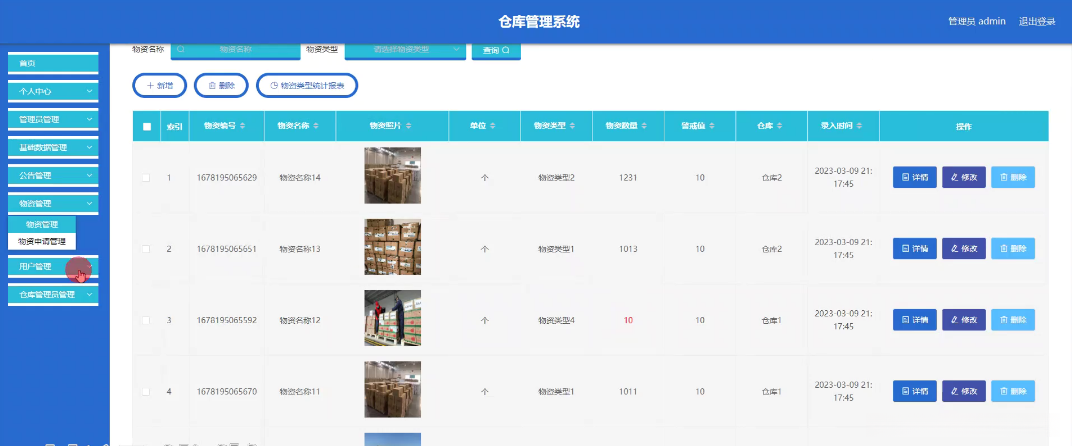The height and width of the screenshot is (446, 1072).
Task: Click 修改 for 物资名称14
Action: click(x=964, y=177)
